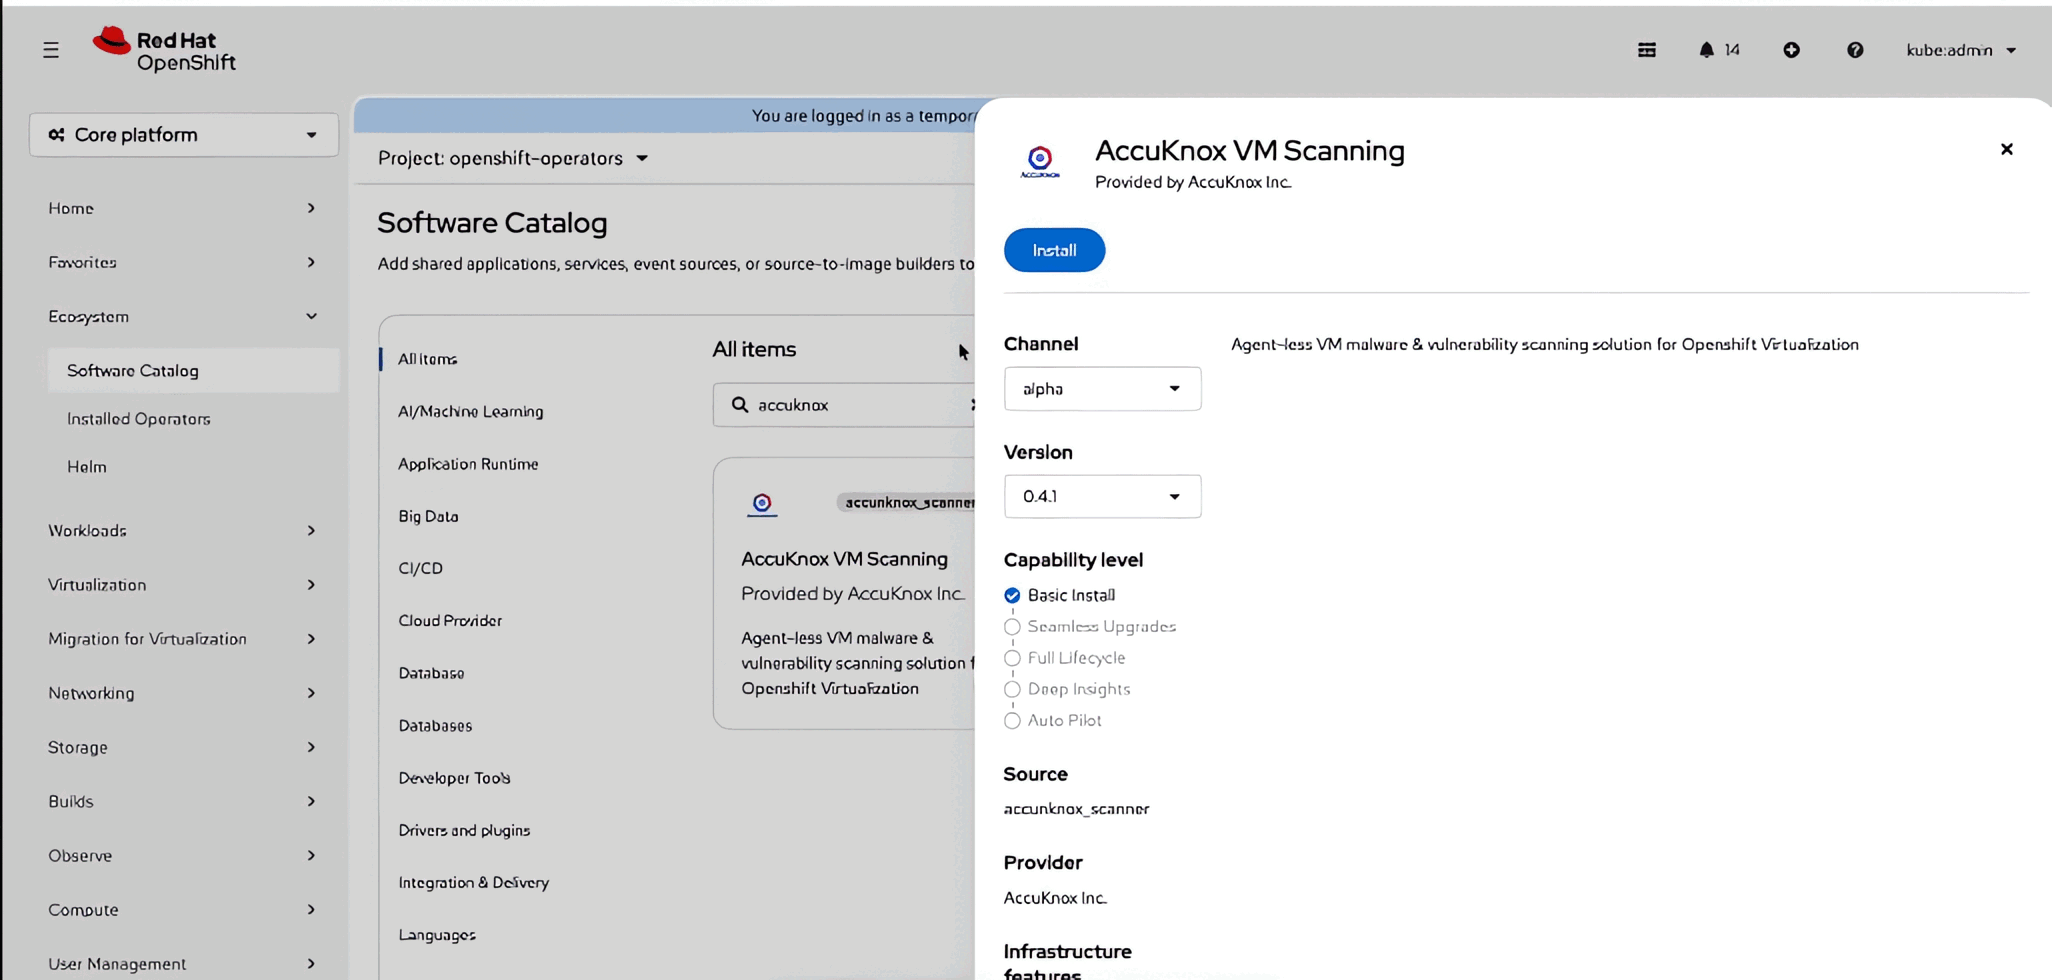Click the AccuKnox Inc. Provider value
Screen dimensions: 2052x980
pyautogui.click(x=1055, y=898)
